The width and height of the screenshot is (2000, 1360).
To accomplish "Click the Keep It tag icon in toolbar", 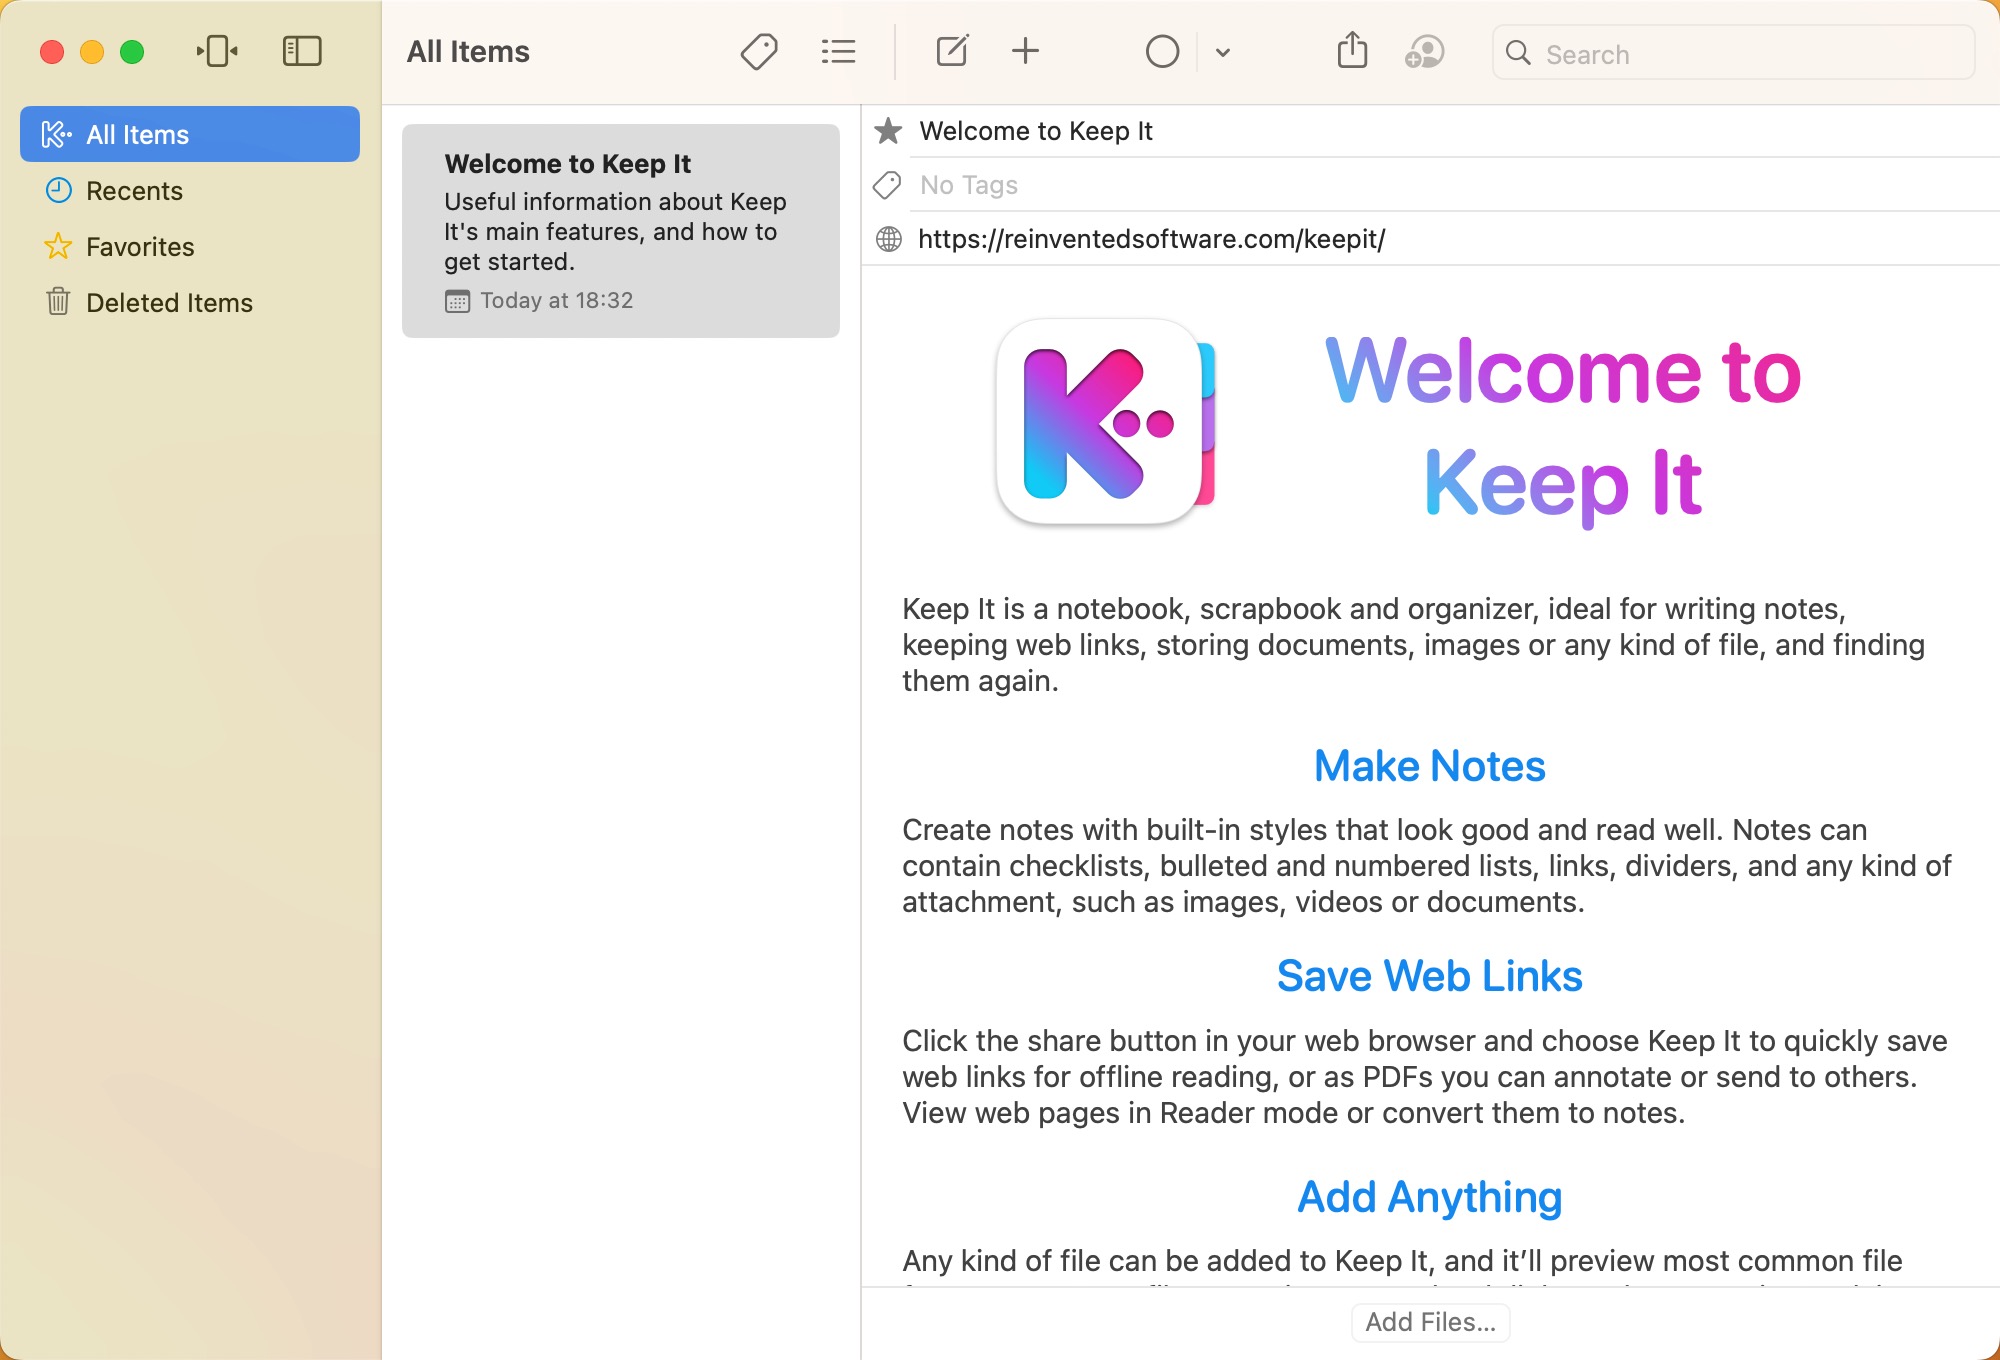I will 757,52.
